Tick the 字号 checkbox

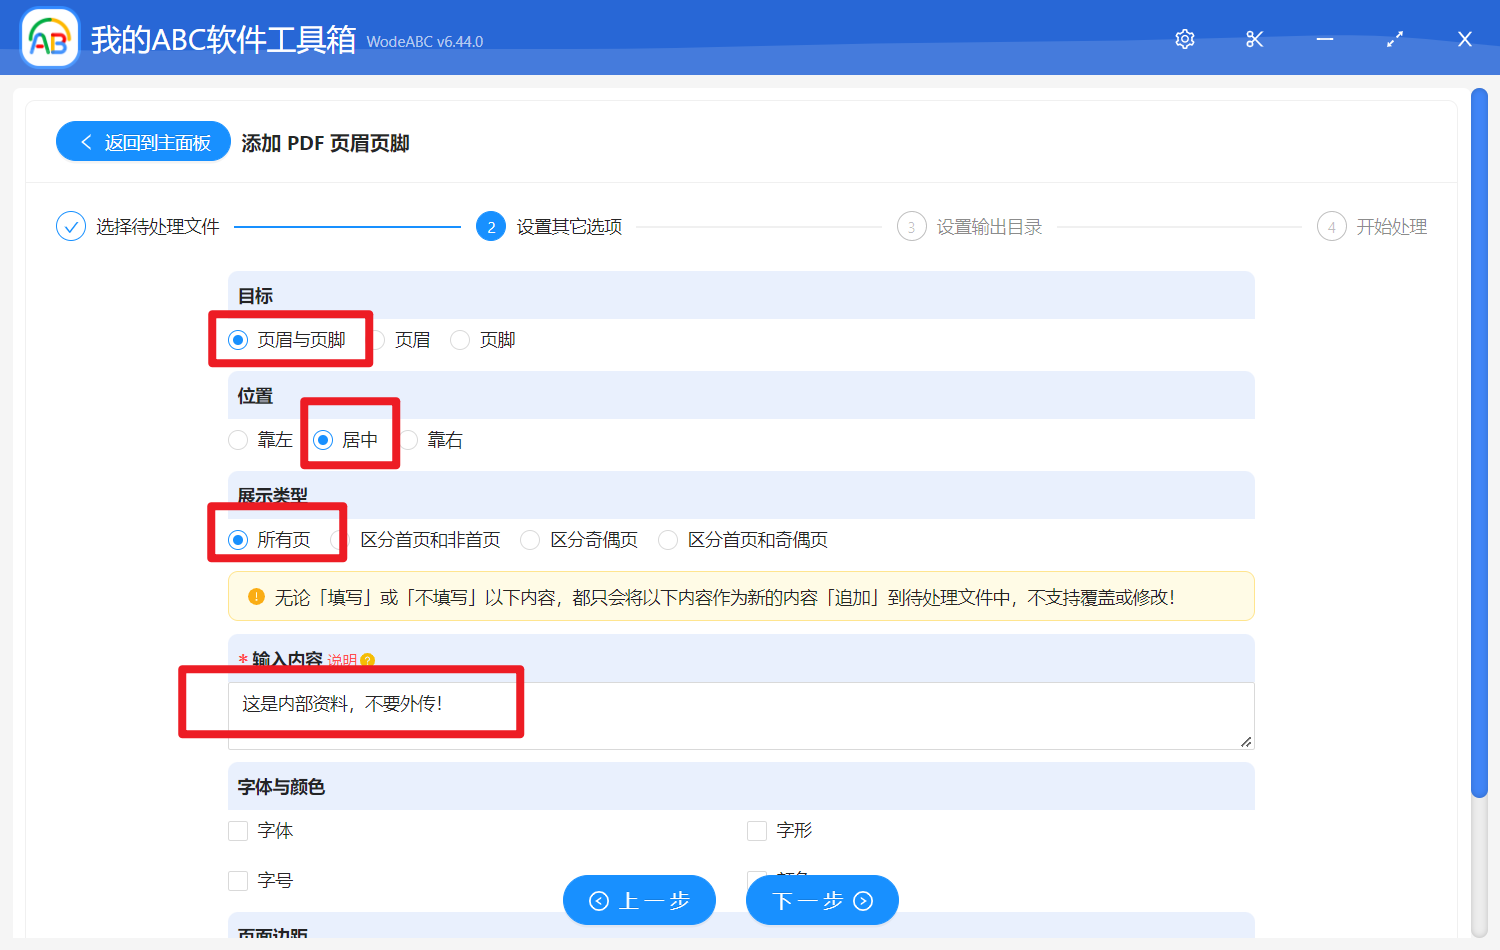click(238, 881)
